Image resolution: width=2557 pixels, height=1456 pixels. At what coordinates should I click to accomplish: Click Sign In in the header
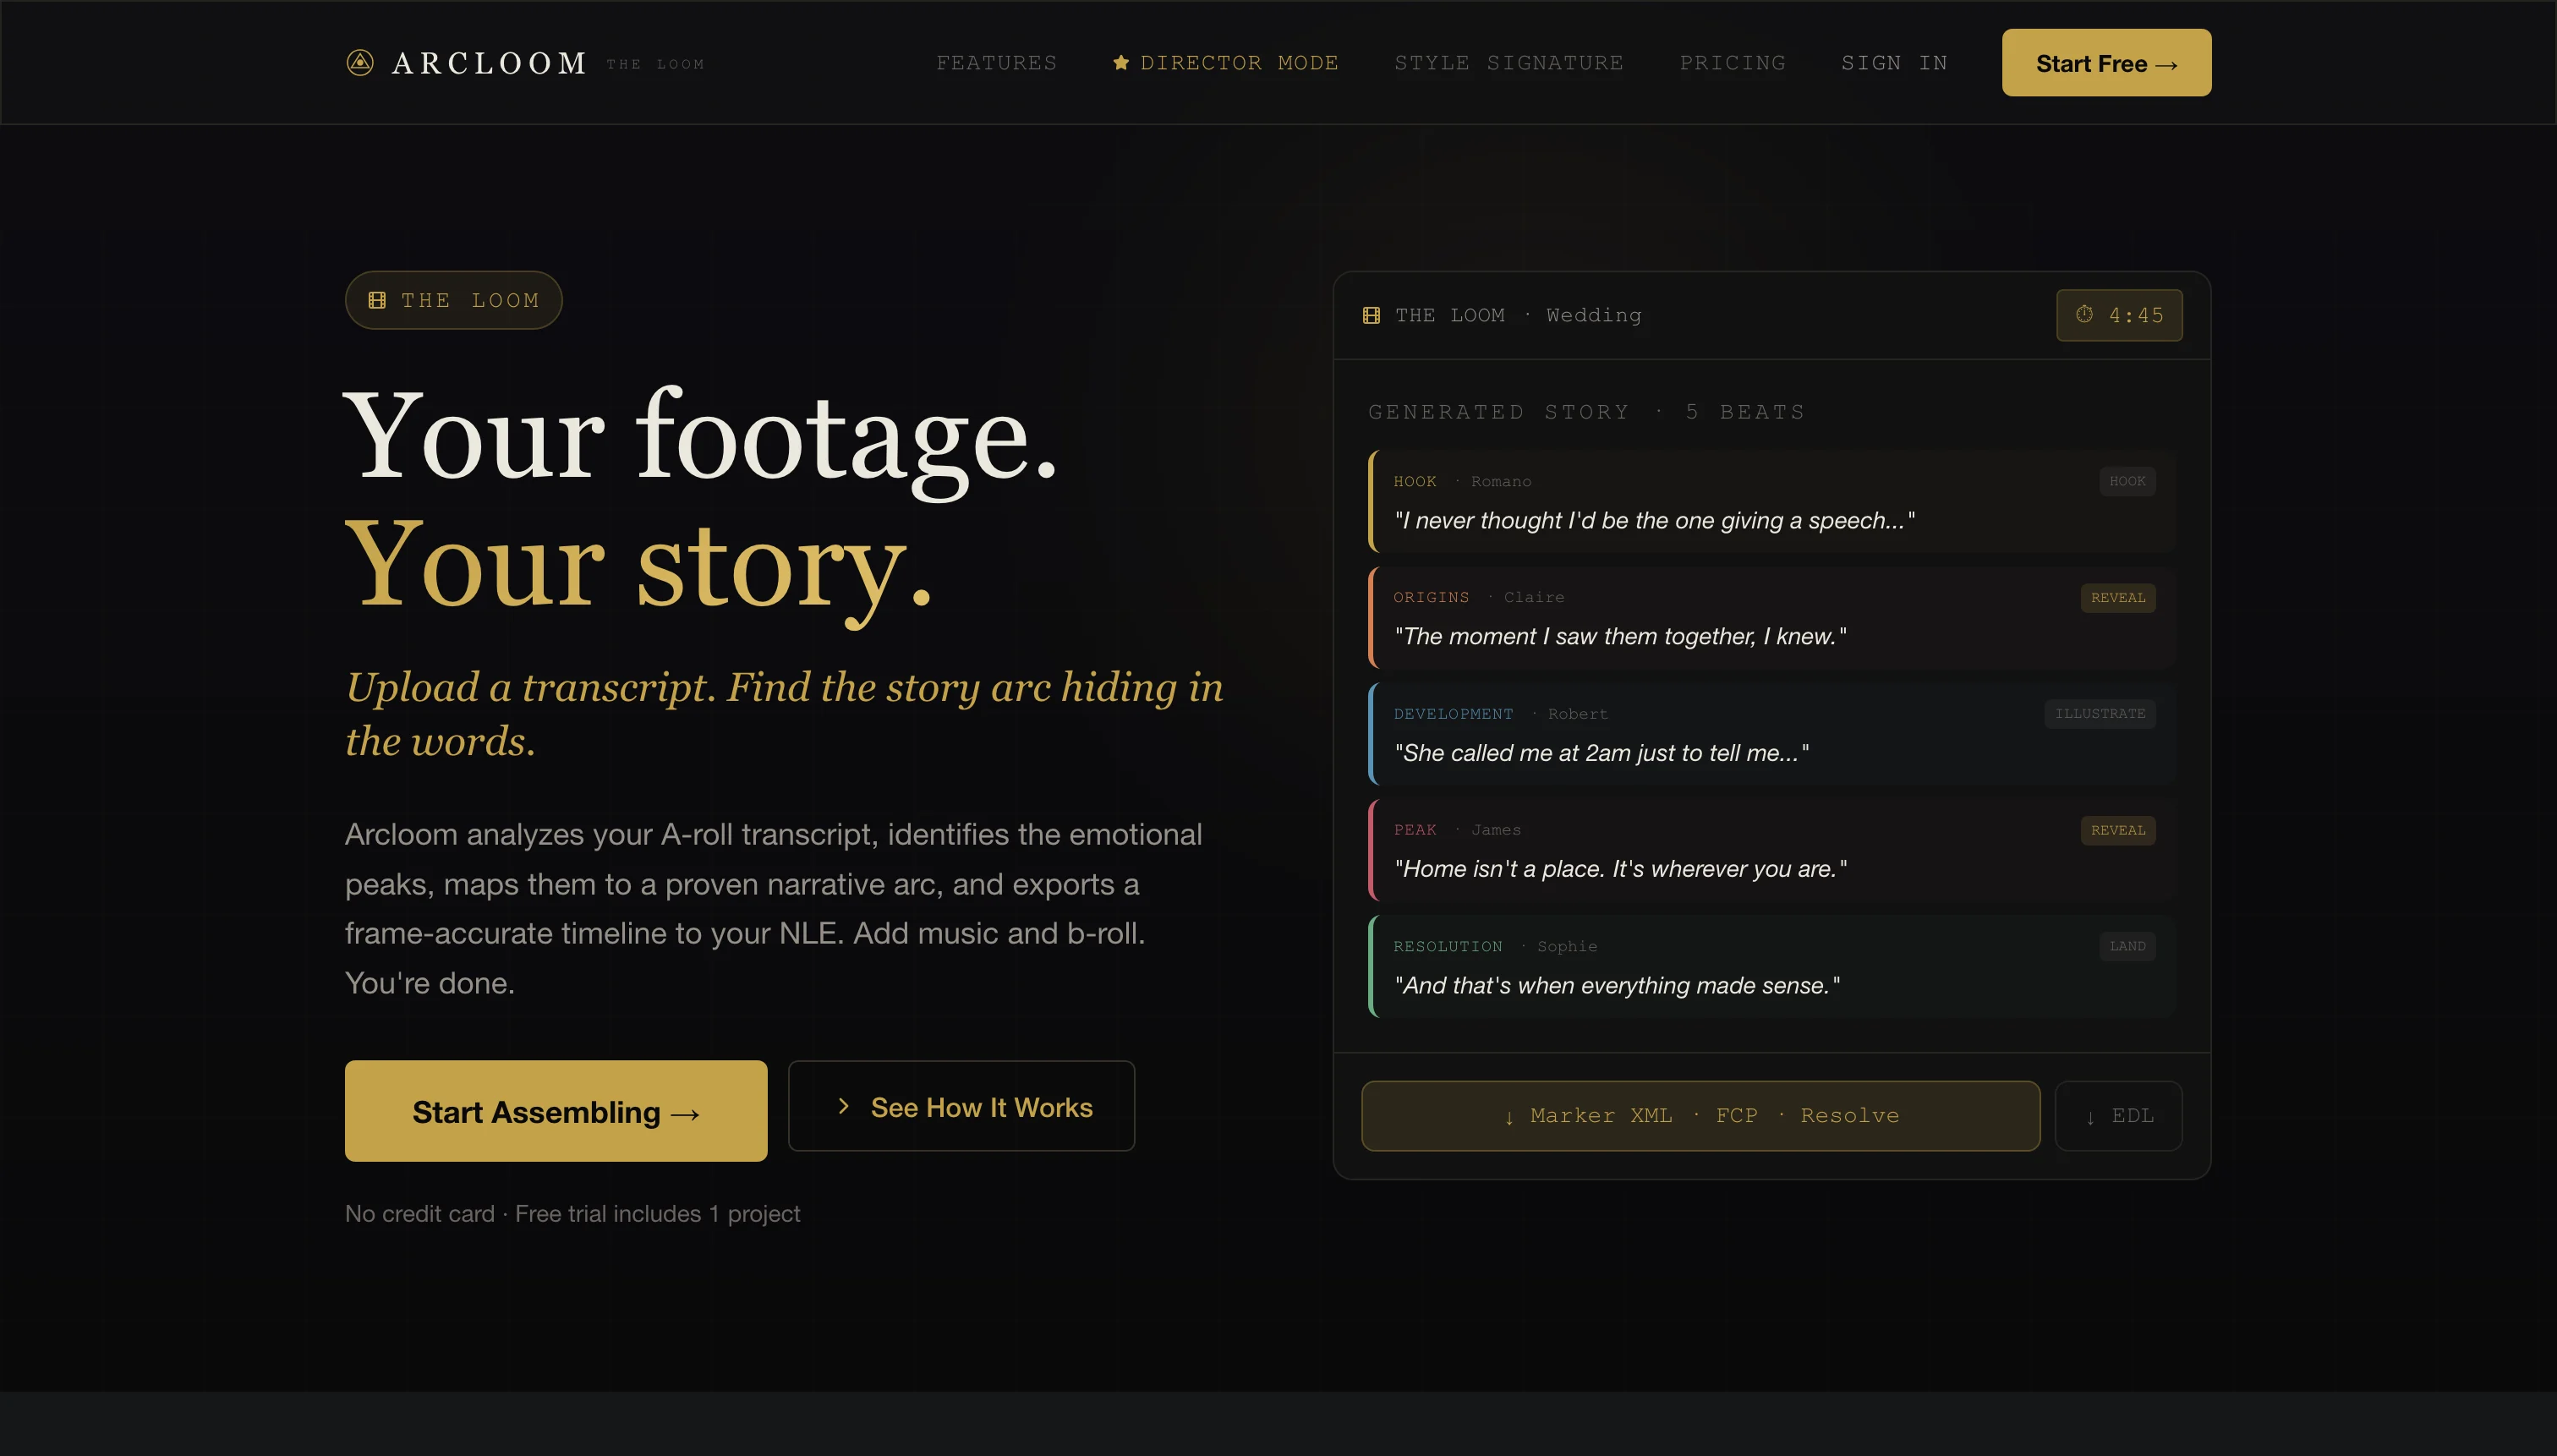[1895, 63]
